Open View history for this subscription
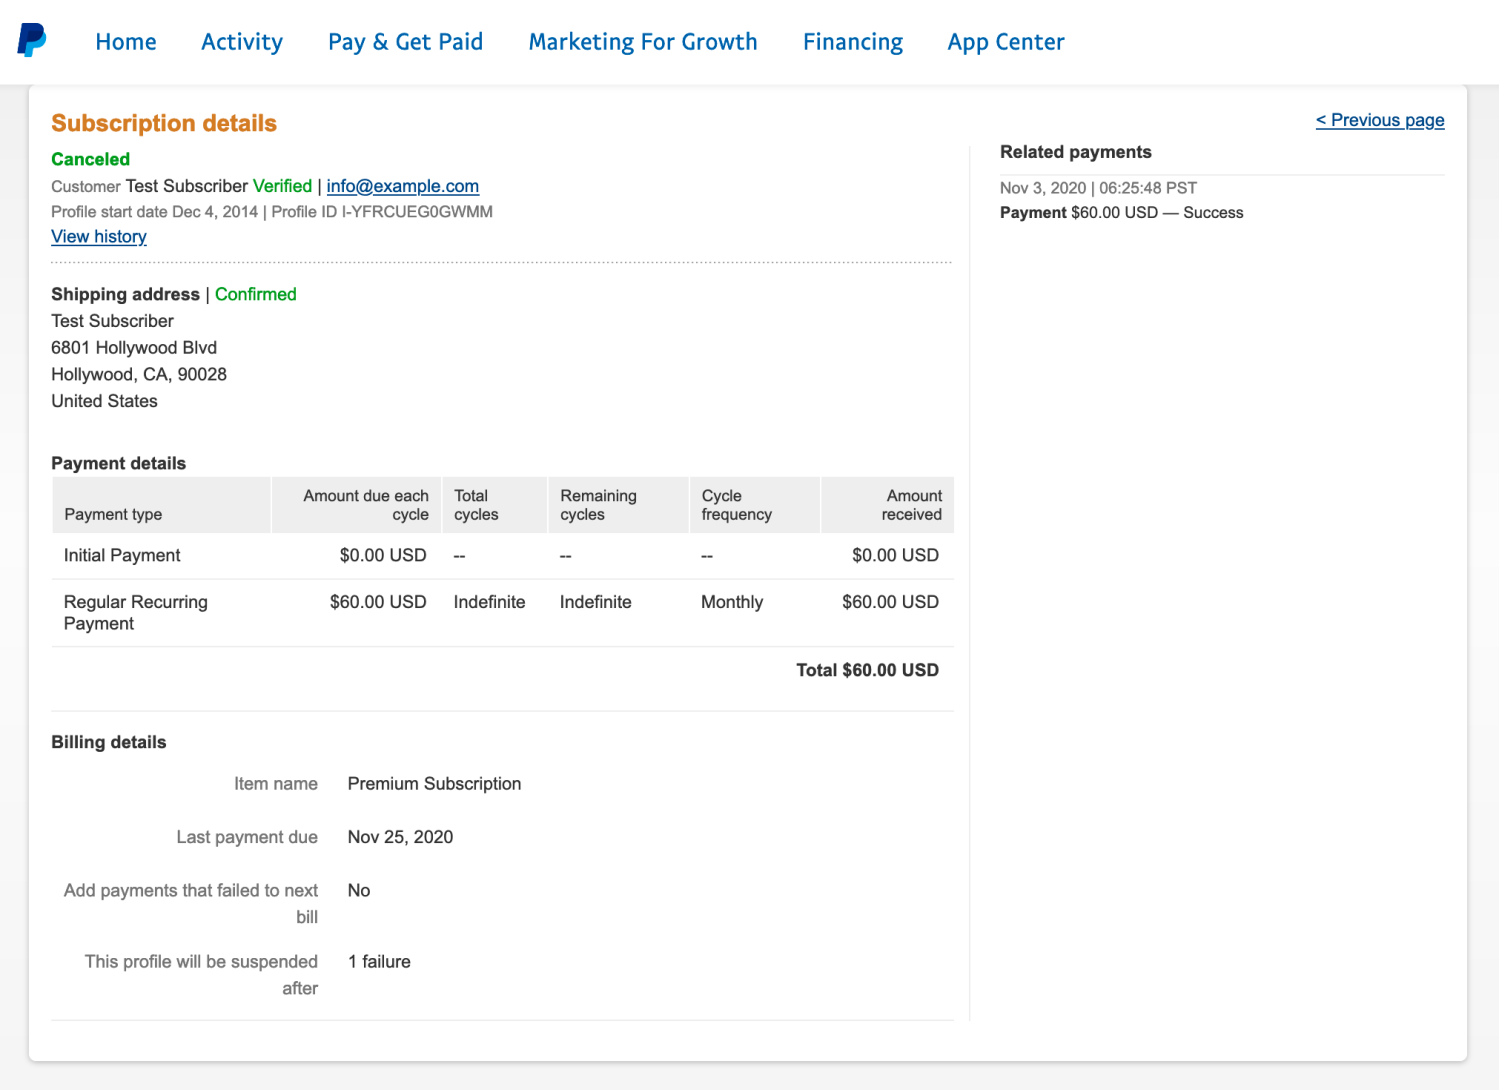 click(x=98, y=236)
